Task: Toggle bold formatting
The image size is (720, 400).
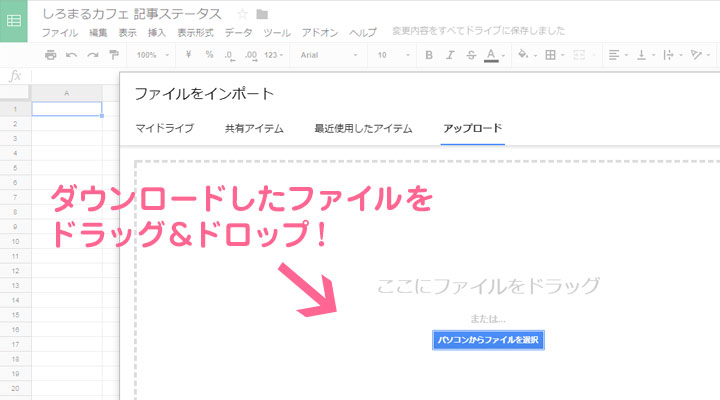Action: (429, 55)
